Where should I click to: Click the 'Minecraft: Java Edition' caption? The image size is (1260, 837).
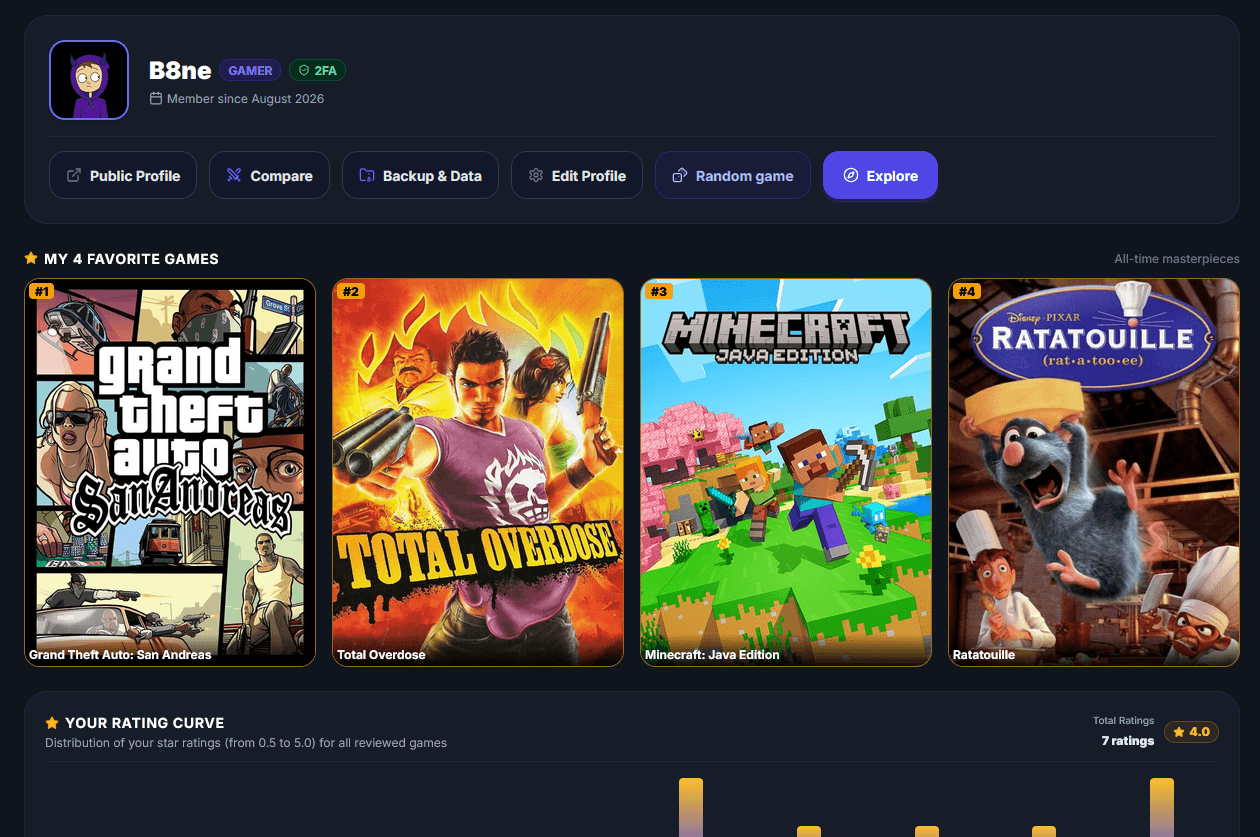click(712, 655)
